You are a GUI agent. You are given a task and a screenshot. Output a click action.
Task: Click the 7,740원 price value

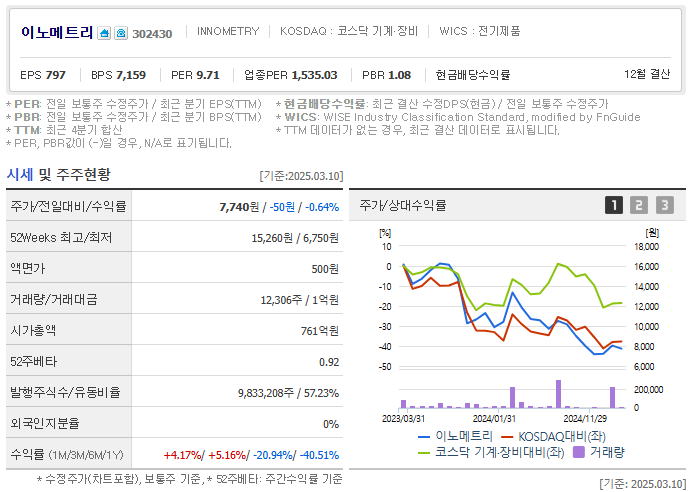tap(239, 207)
